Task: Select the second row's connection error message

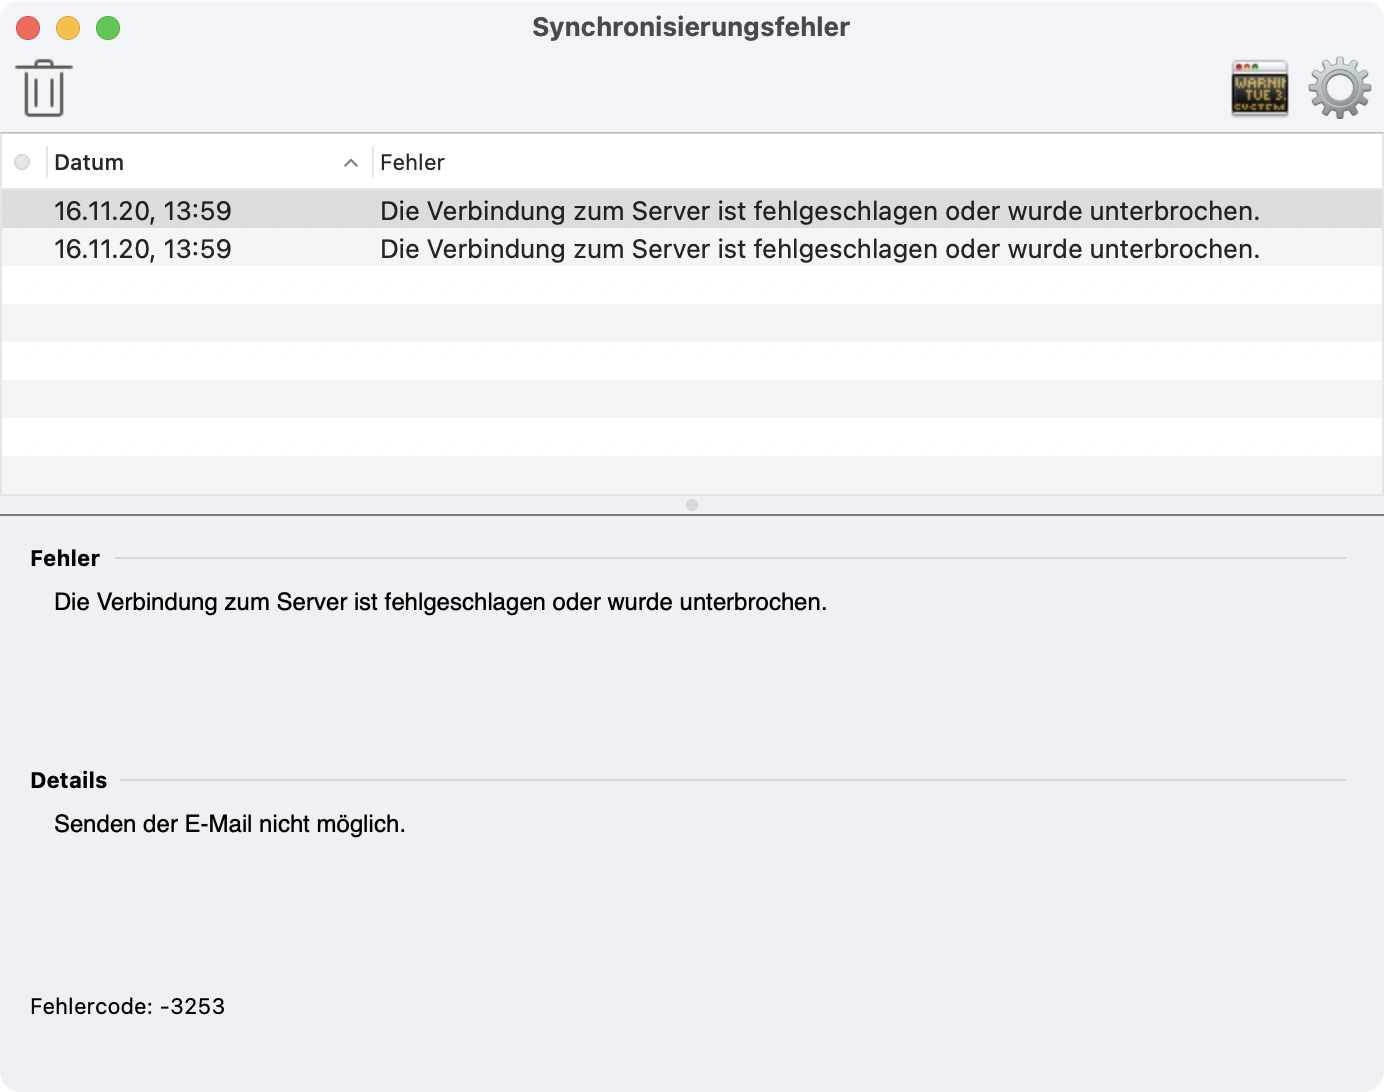Action: tap(819, 249)
